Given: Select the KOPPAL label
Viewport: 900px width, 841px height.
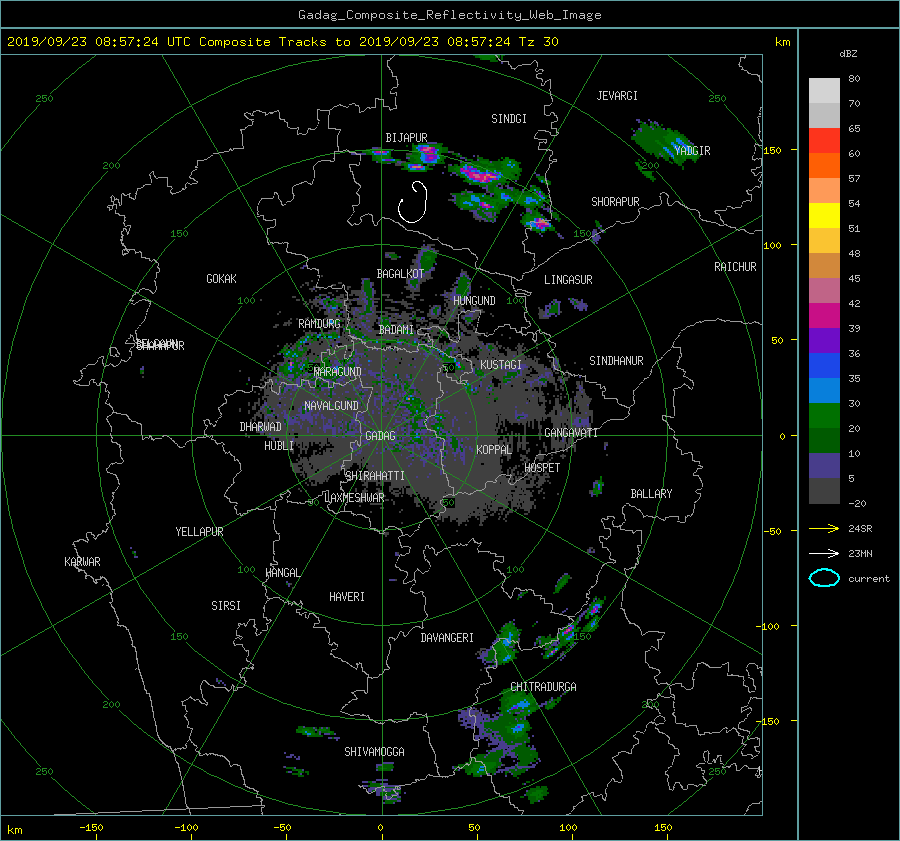Looking at the screenshot, I should (494, 449).
